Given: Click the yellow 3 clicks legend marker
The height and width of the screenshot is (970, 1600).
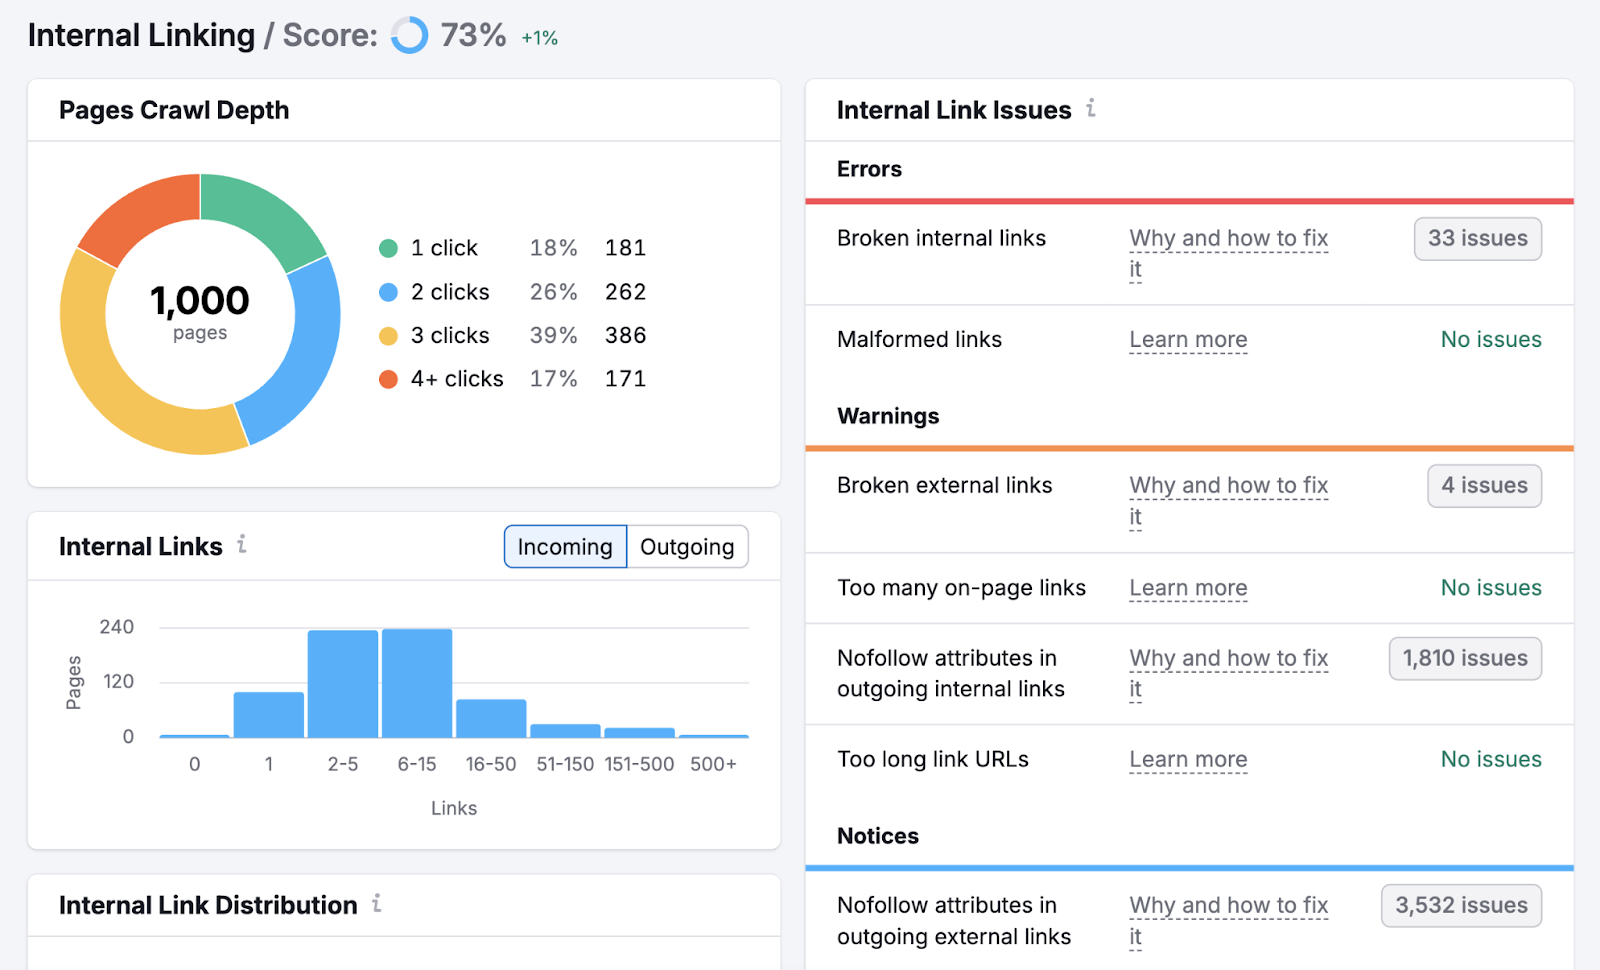Looking at the screenshot, I should 389,336.
